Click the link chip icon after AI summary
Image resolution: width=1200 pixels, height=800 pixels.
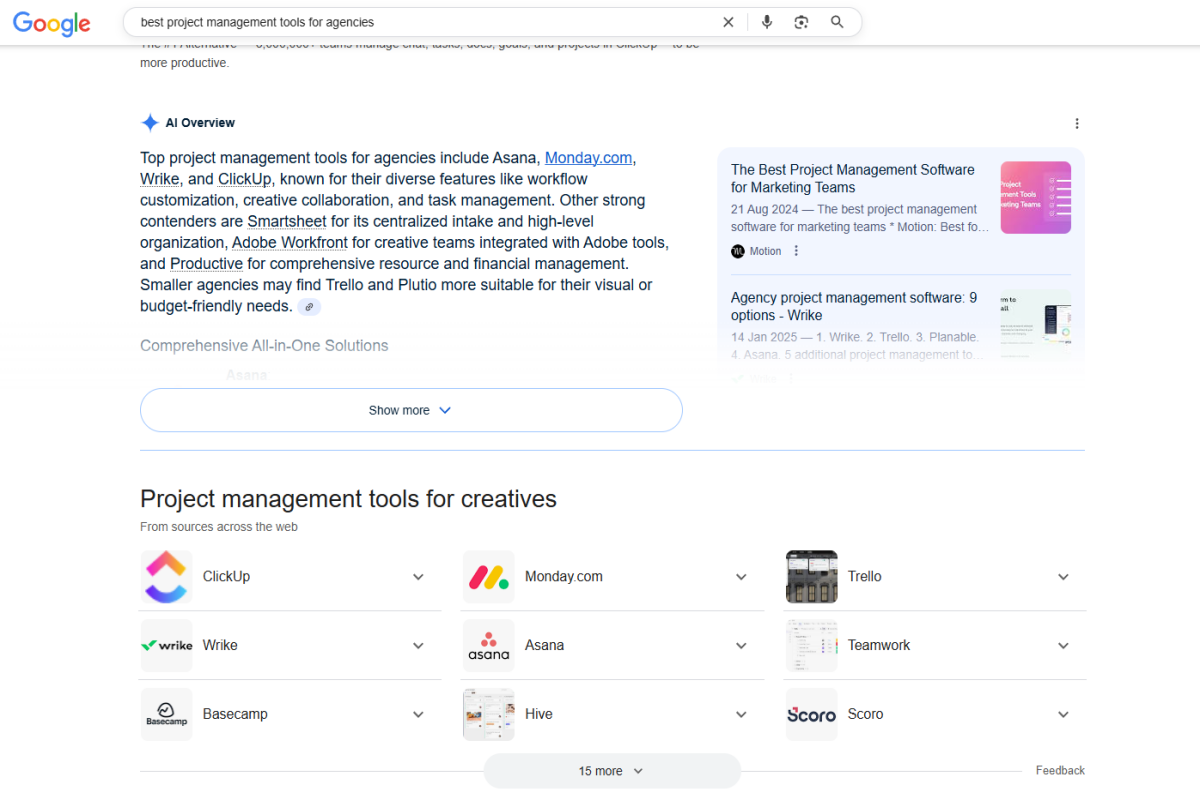[310, 307]
